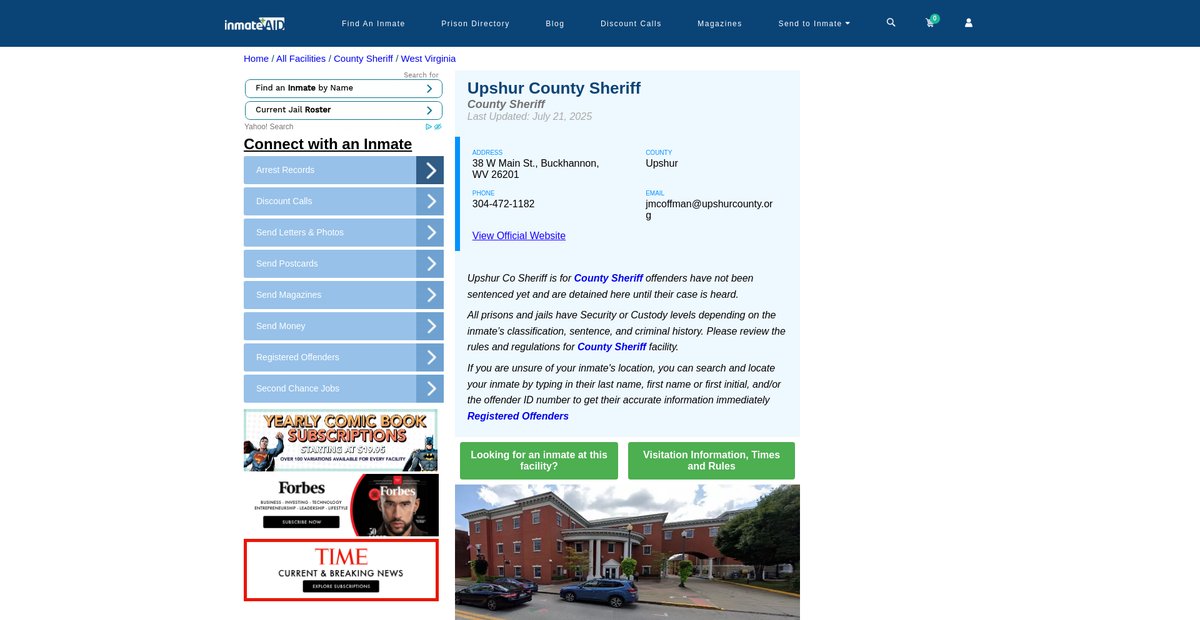Go to Home breadcrumb link
This screenshot has width=1200, height=620.
coord(256,59)
